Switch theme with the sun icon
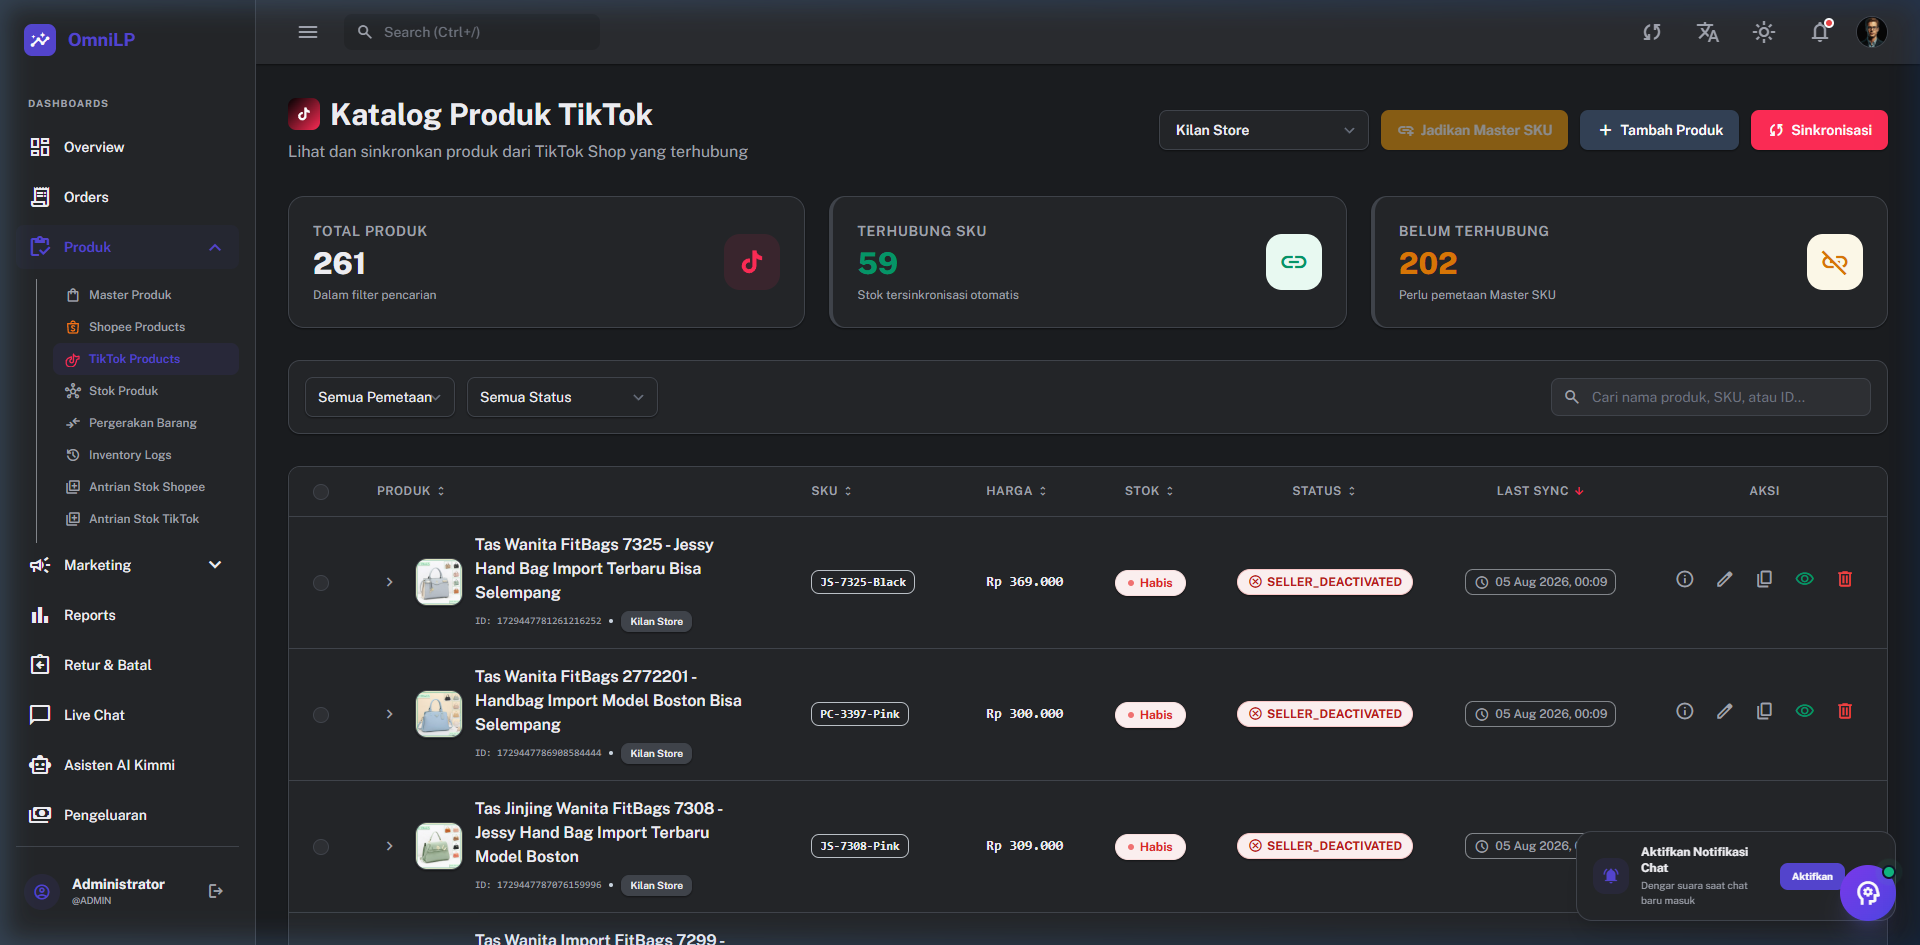1920x945 pixels. pos(1764,32)
